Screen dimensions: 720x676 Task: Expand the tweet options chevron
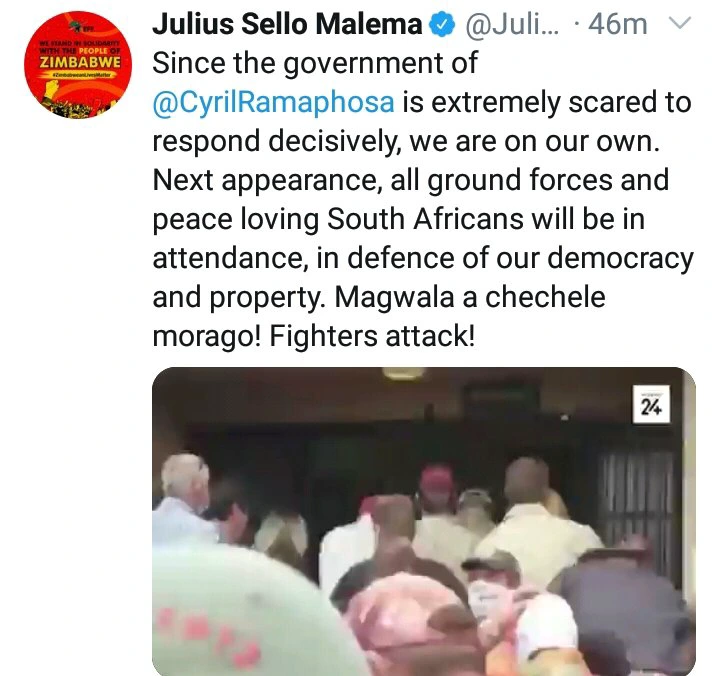679,23
